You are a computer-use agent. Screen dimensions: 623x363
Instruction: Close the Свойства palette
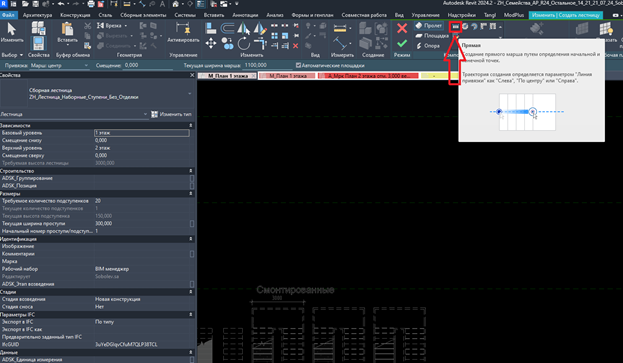click(192, 75)
